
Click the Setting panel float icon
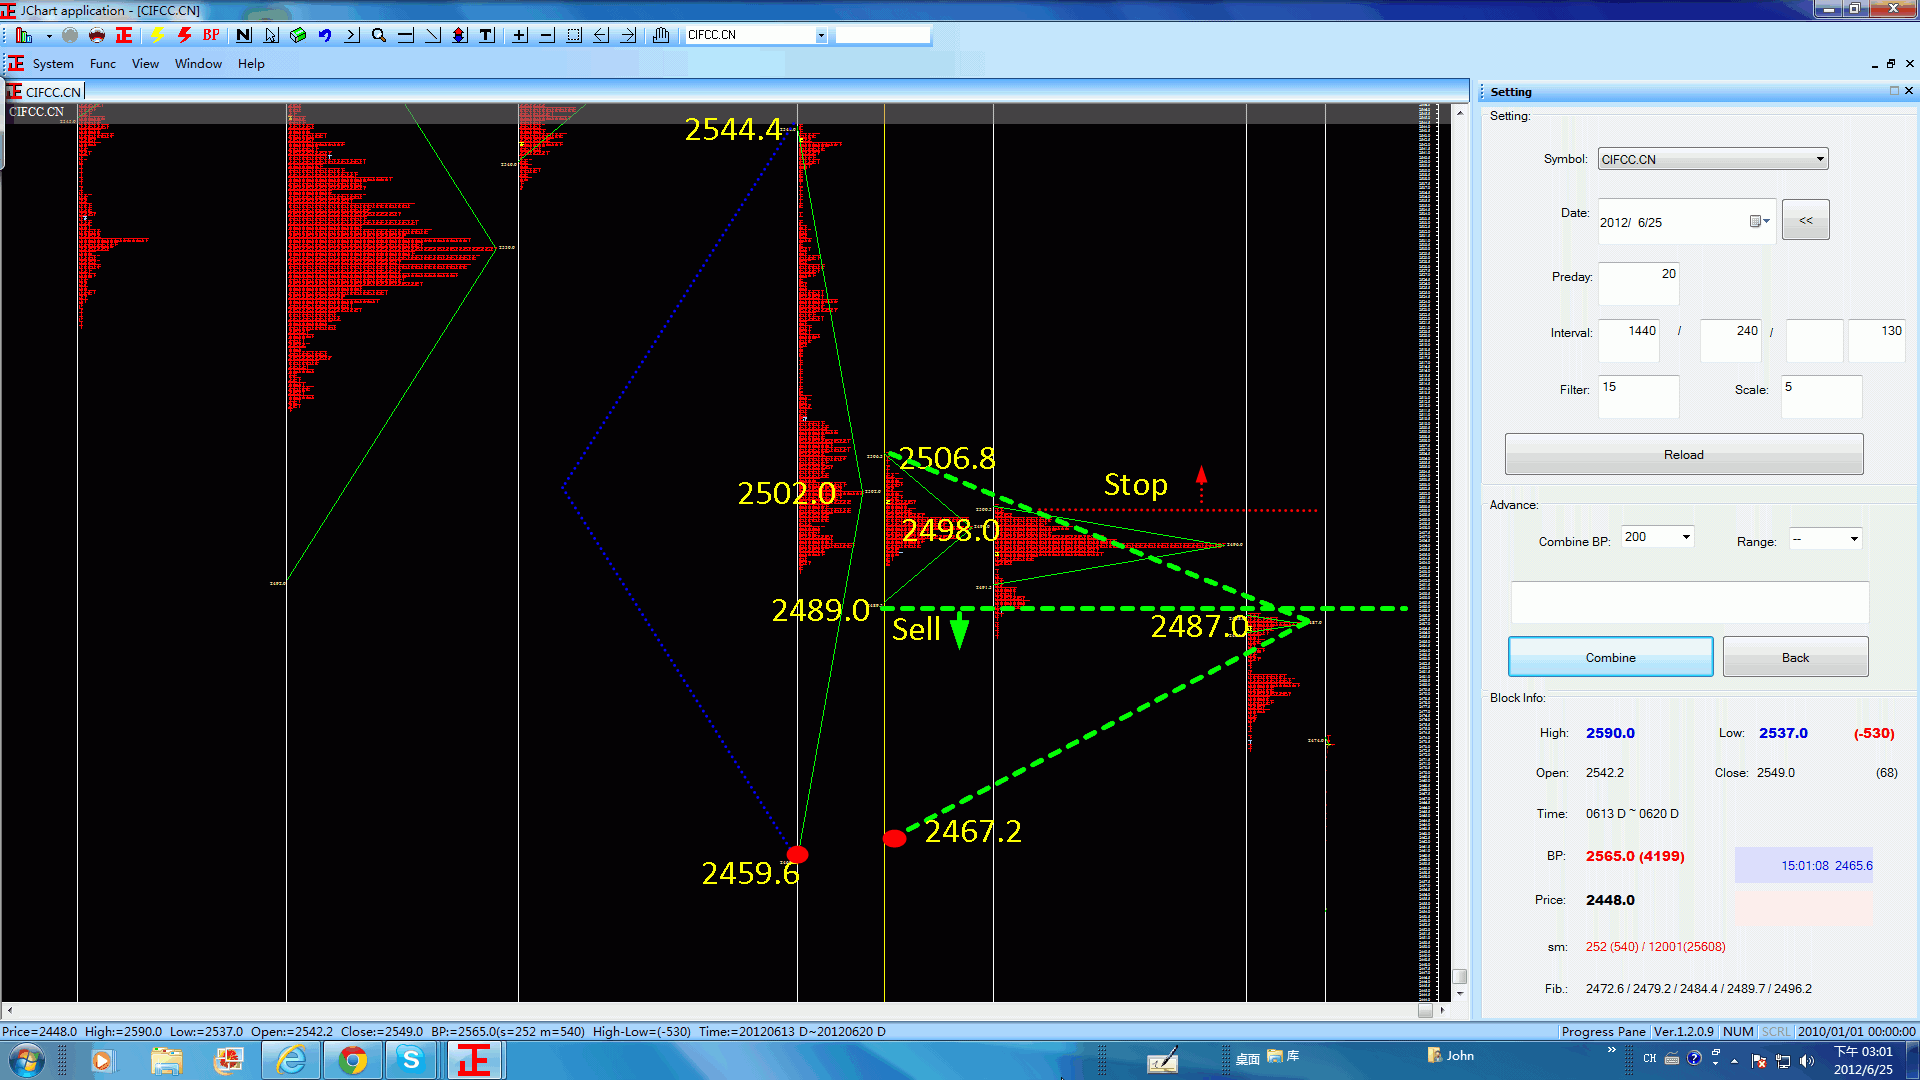pyautogui.click(x=1894, y=91)
